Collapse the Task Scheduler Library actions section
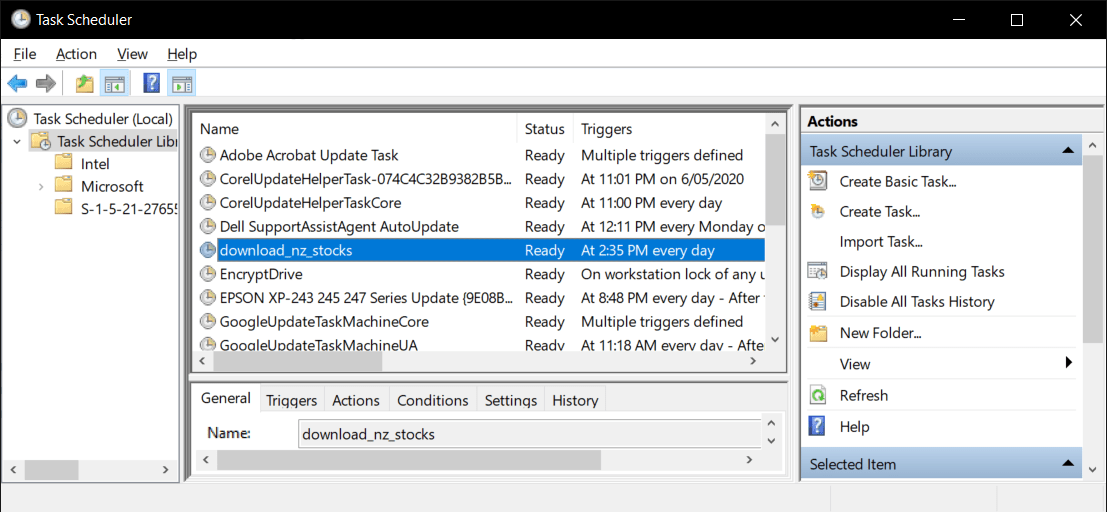 [1068, 151]
